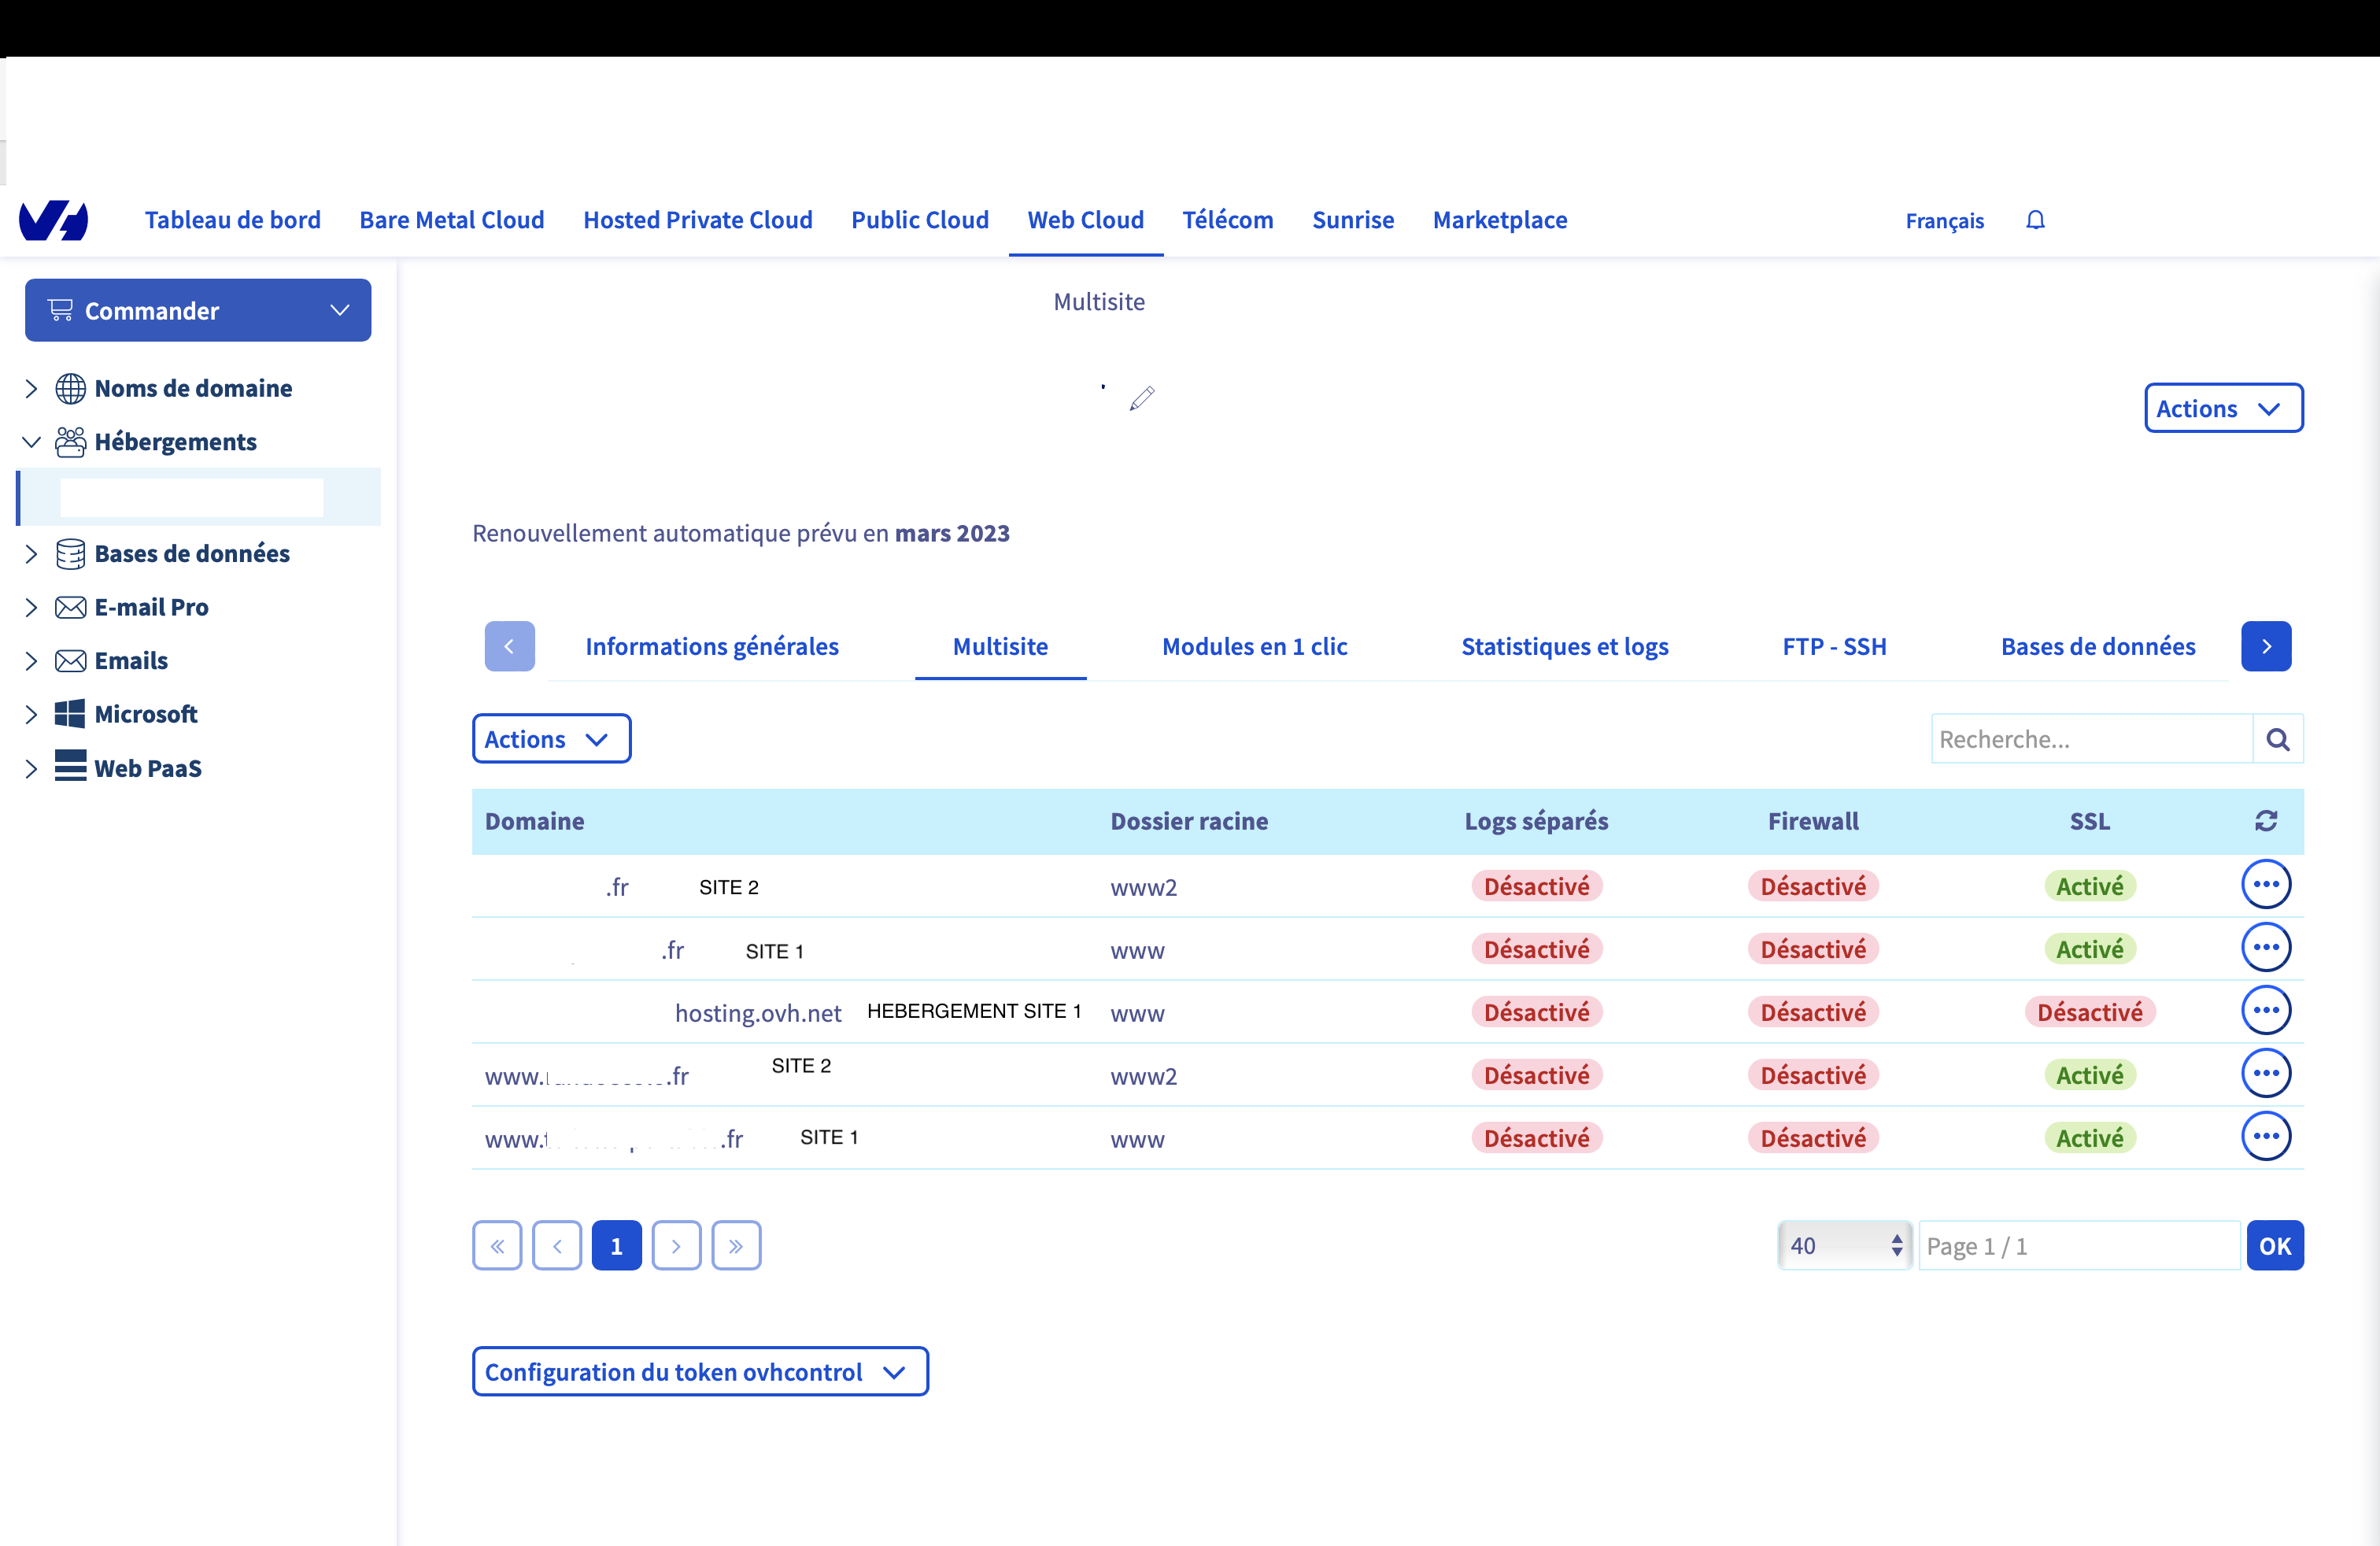Open Configuration du token ovhcontrol dropdown
The image size is (2380, 1546).
point(699,1372)
